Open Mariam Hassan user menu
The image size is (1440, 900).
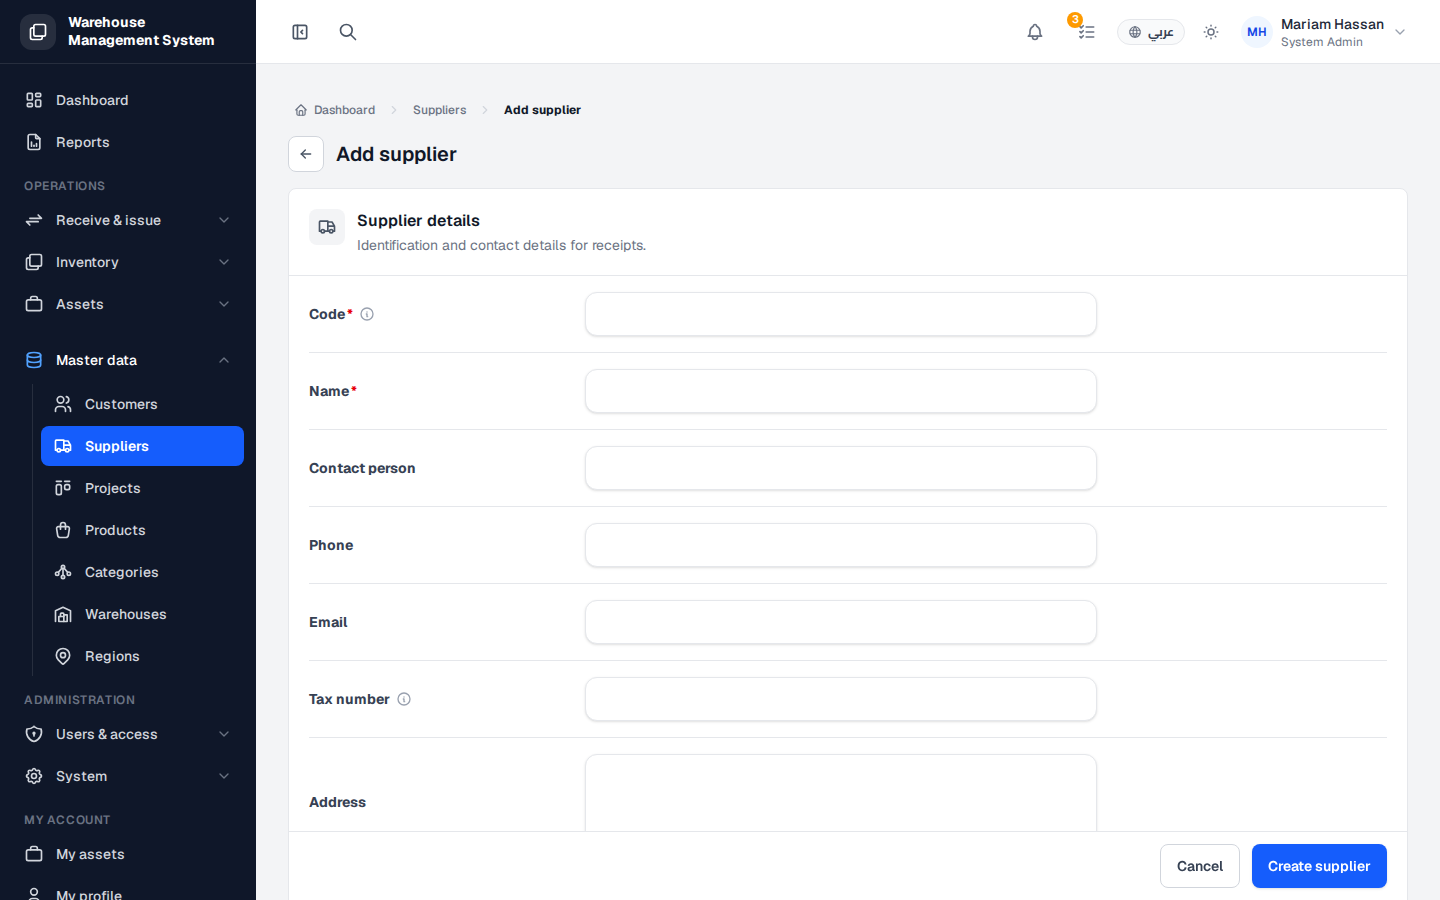tap(1324, 32)
